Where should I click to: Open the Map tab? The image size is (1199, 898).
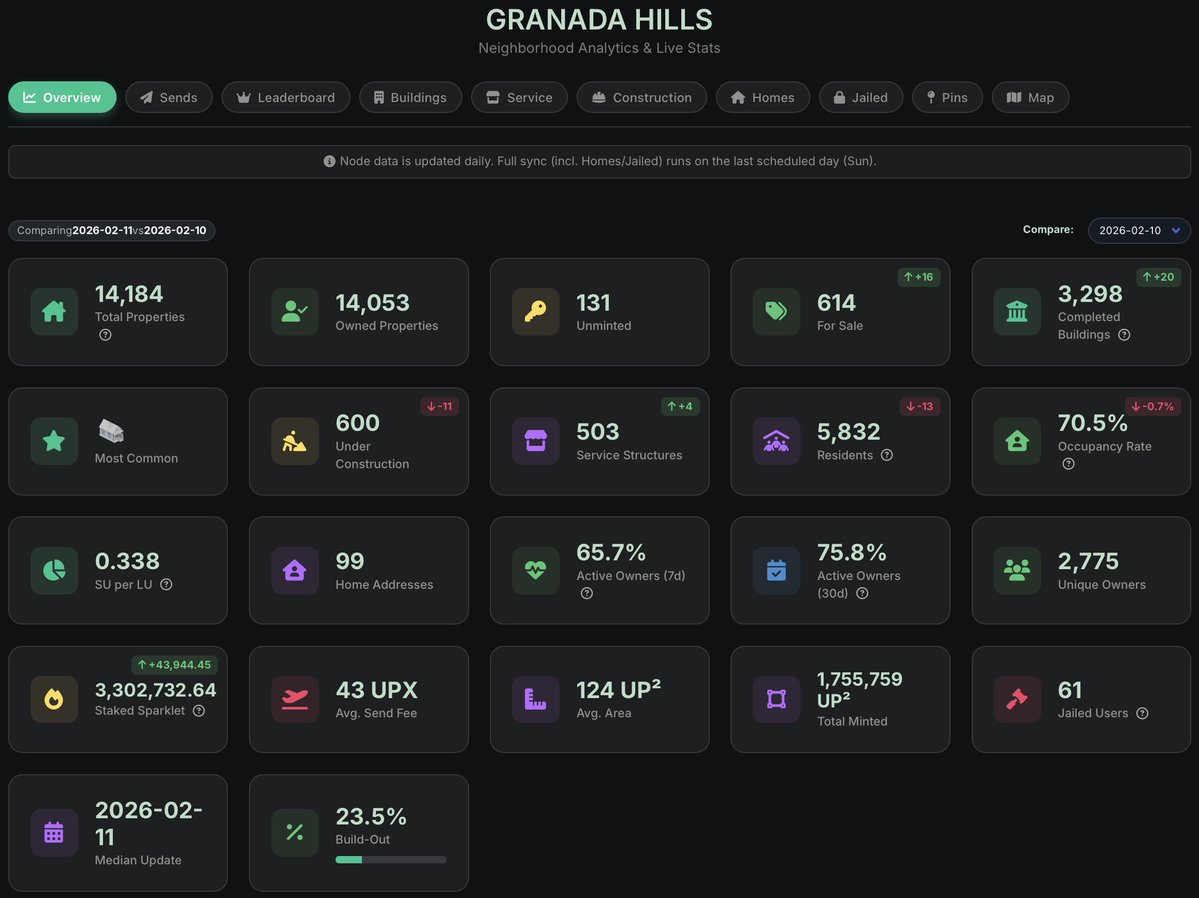(x=1030, y=97)
